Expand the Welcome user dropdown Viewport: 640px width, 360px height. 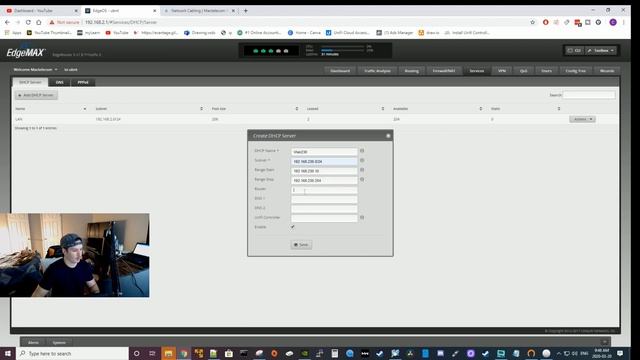[x=36, y=70]
